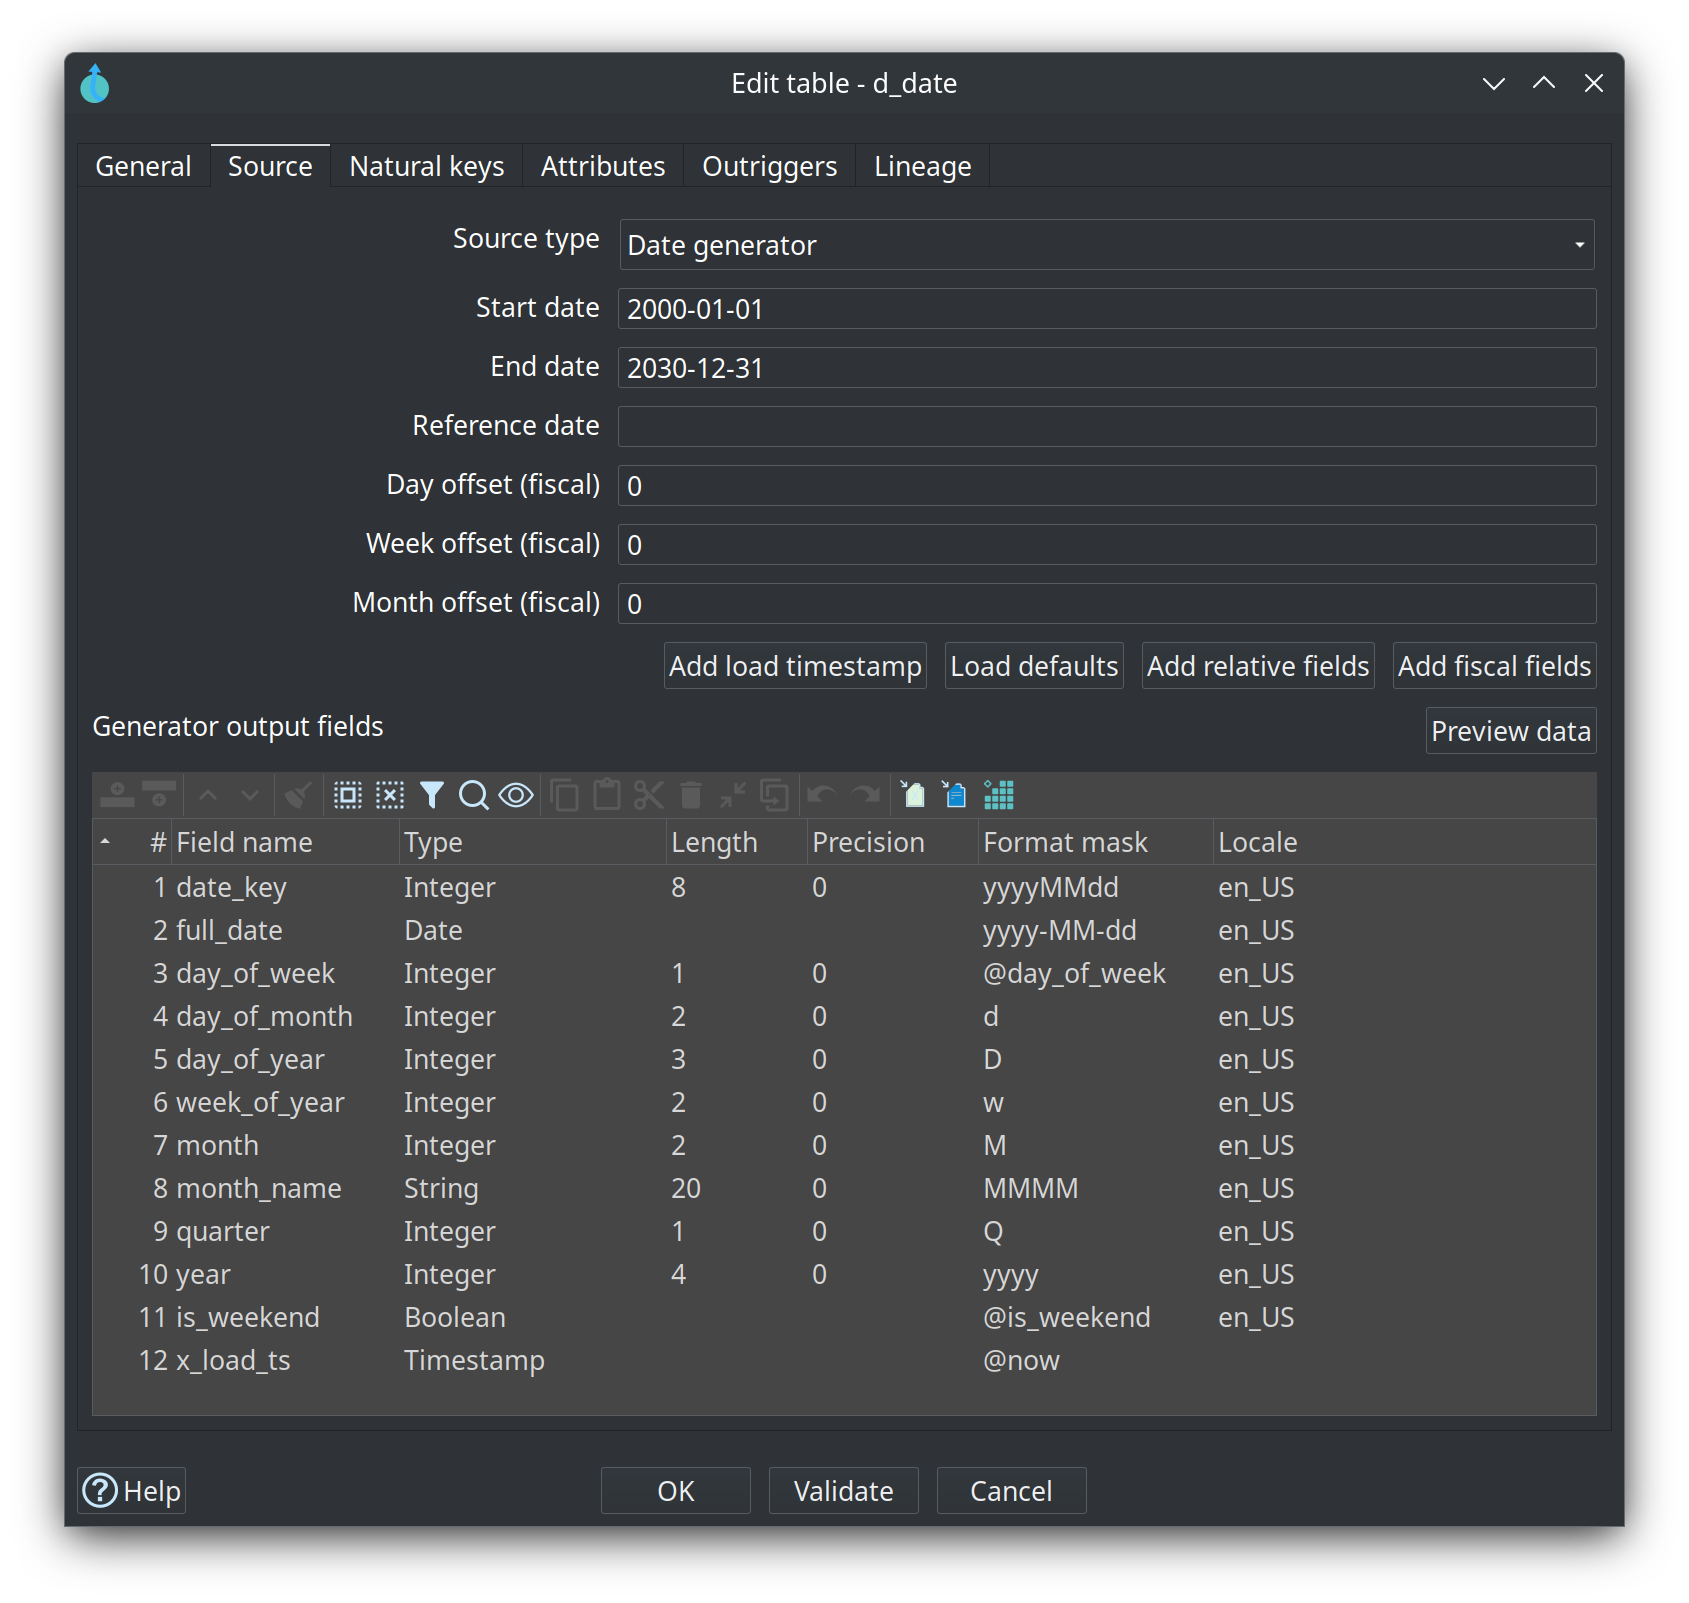
Task: Click the copy rows icon
Action: [x=564, y=795]
